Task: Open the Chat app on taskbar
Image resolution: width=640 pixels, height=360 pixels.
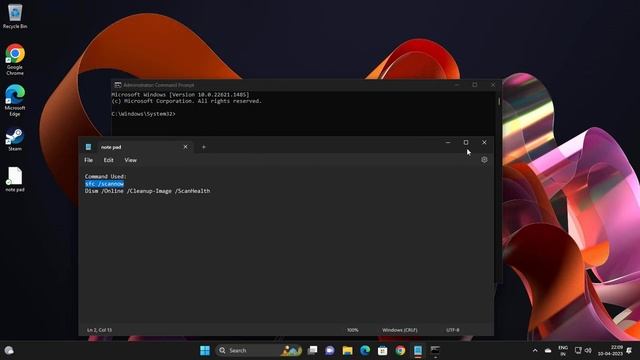Action: click(x=330, y=350)
